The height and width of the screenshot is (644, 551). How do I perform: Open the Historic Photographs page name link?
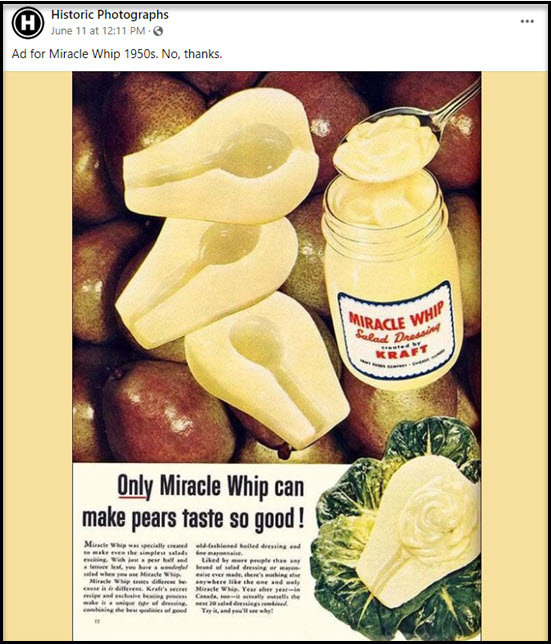pyautogui.click(x=110, y=15)
